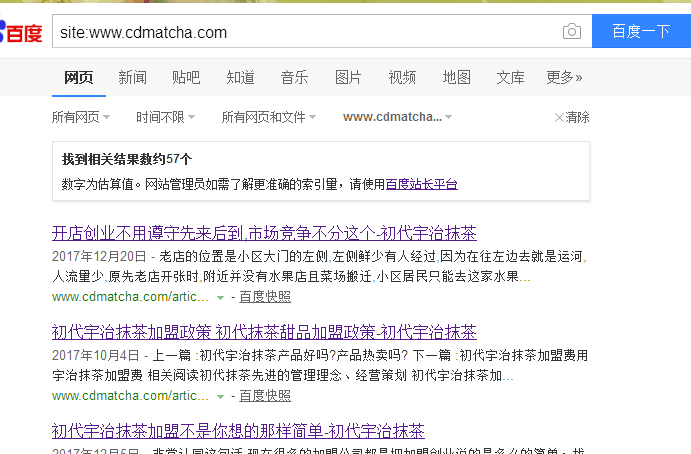Open the 文库 tab

click(510, 78)
